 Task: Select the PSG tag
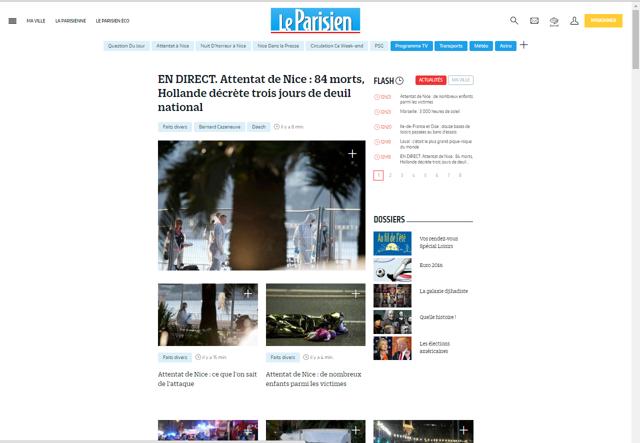[379, 46]
